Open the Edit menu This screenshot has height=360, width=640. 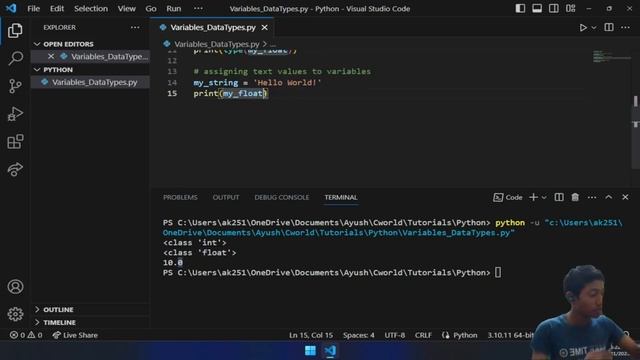[x=57, y=8]
